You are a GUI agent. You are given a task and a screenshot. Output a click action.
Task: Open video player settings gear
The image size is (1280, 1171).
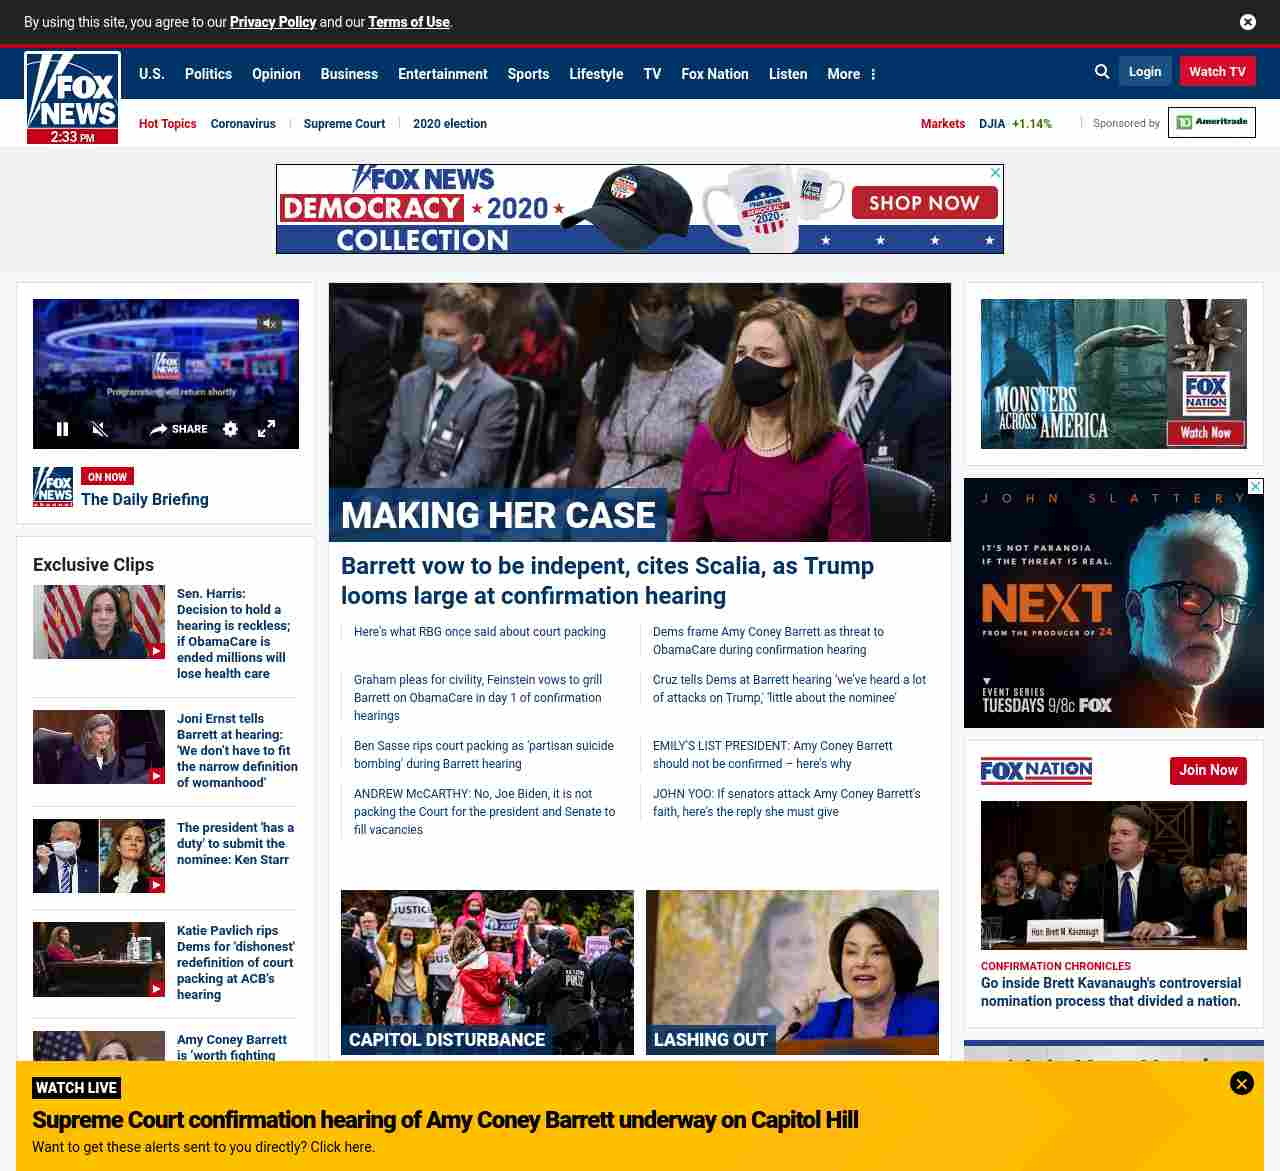tap(230, 429)
